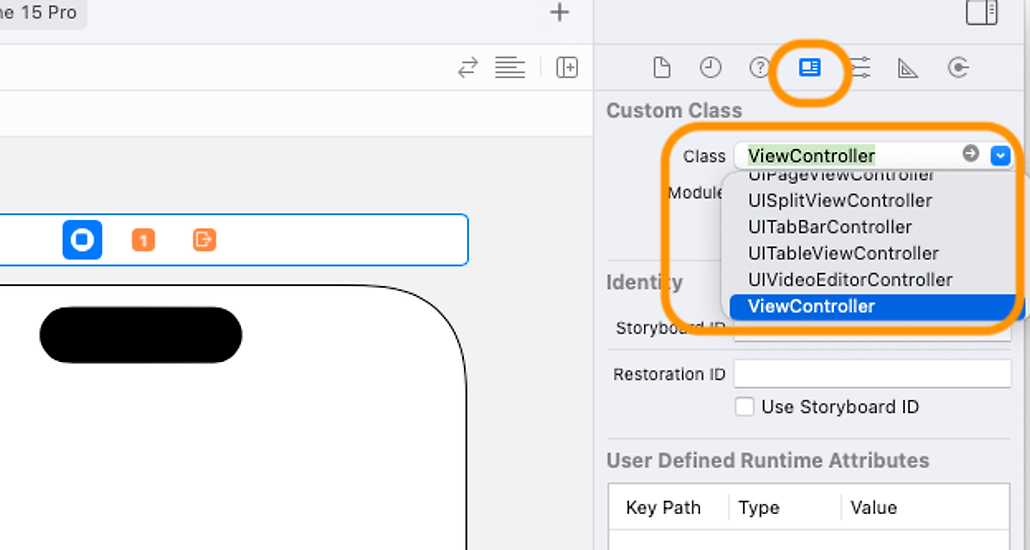Open the Connections inspector

[x=958, y=68]
